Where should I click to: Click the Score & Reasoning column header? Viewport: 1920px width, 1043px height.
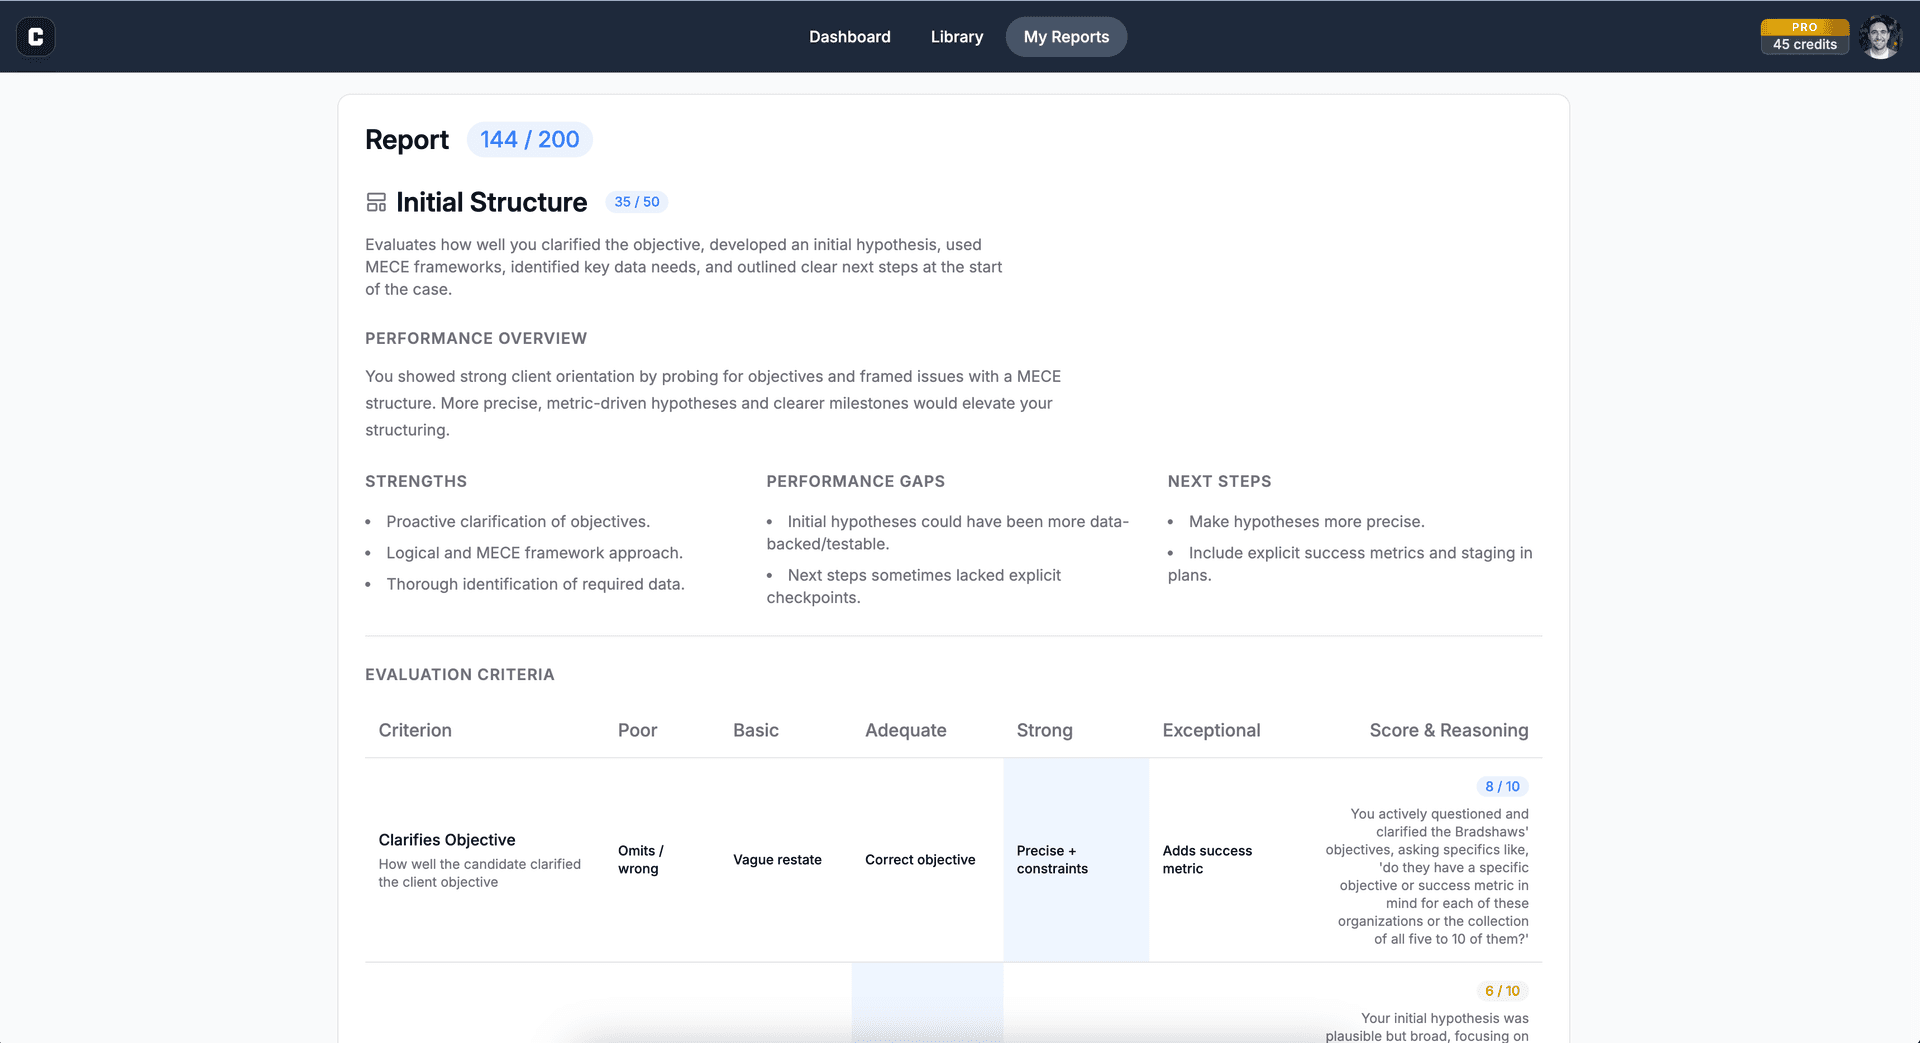1448,731
